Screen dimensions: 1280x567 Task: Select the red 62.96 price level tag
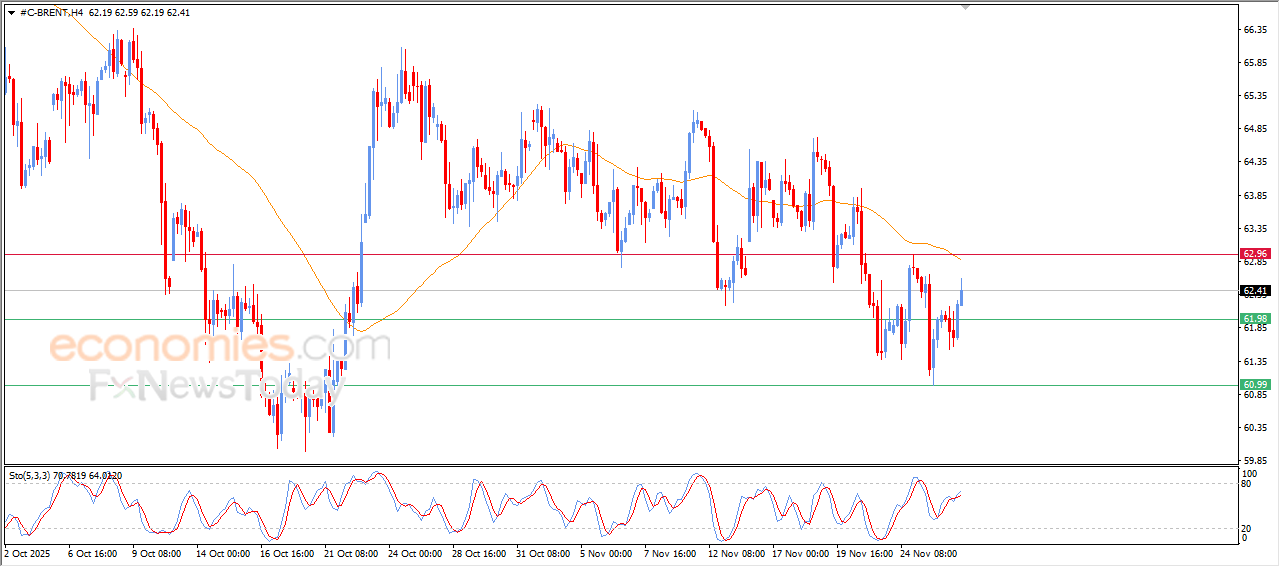point(1255,254)
